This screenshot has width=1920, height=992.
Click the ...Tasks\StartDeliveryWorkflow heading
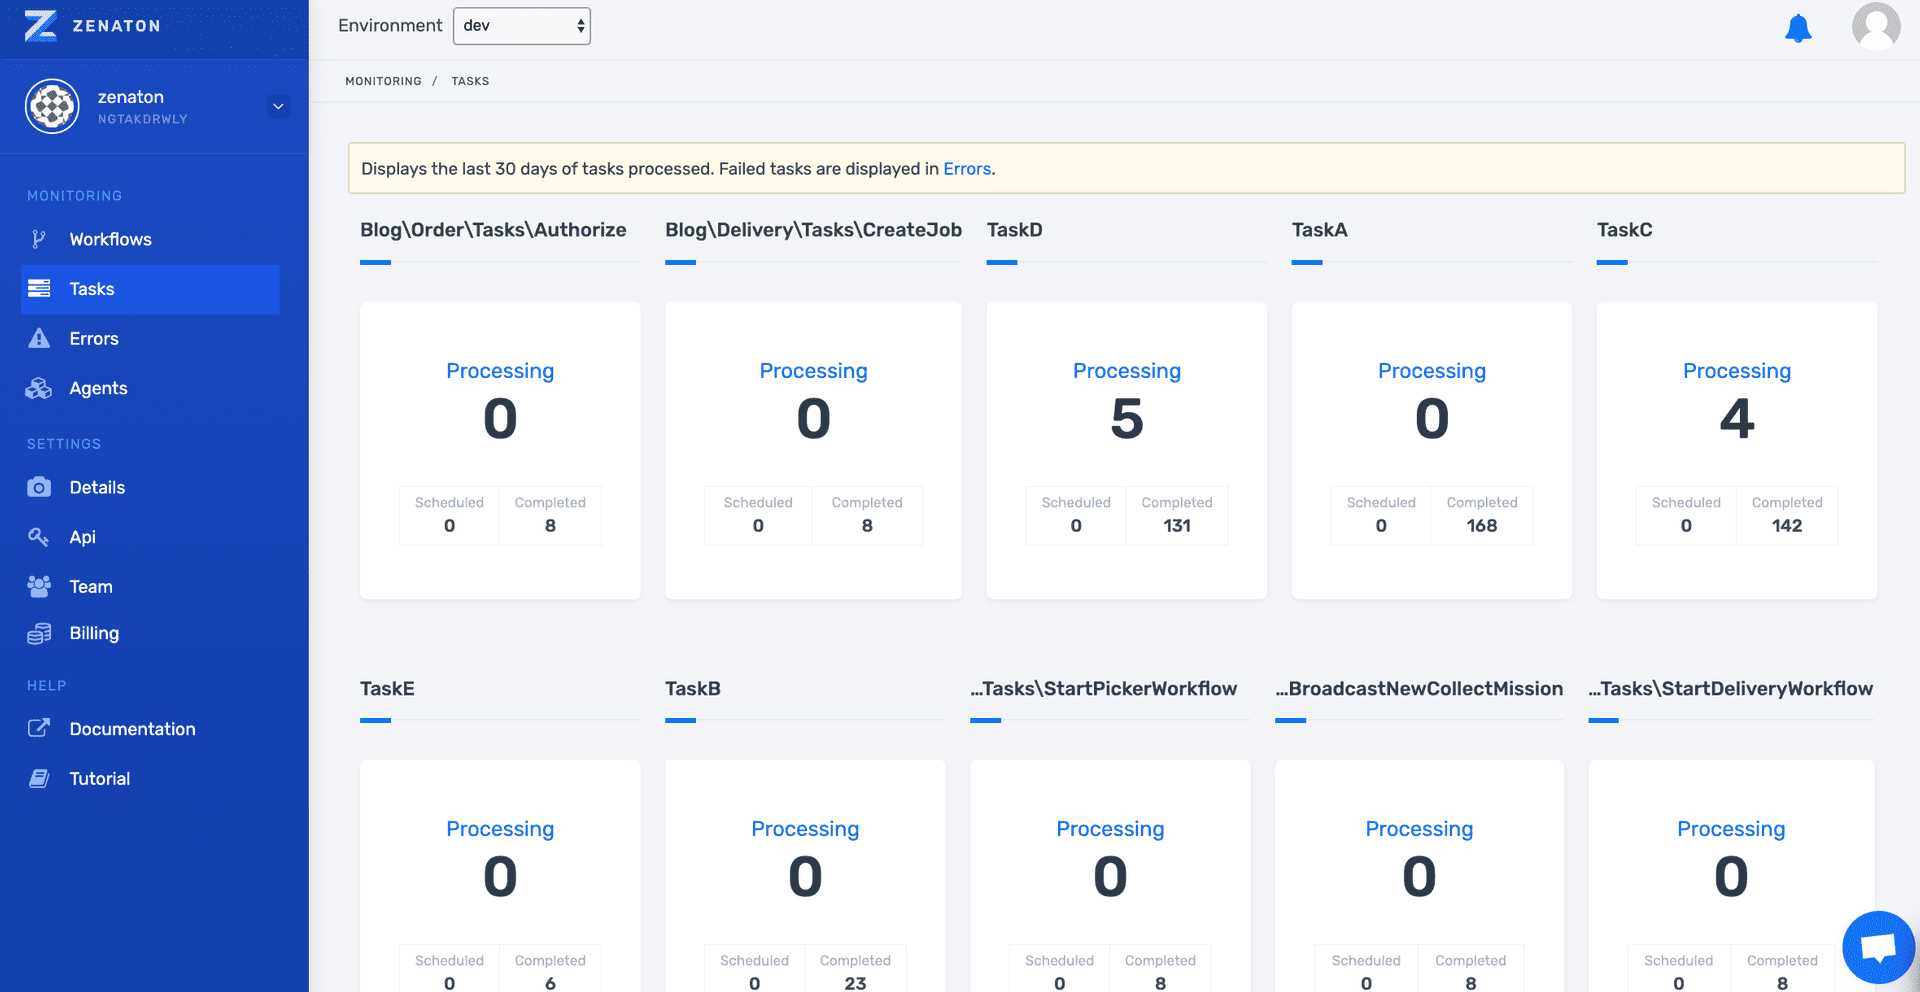pos(1731,689)
